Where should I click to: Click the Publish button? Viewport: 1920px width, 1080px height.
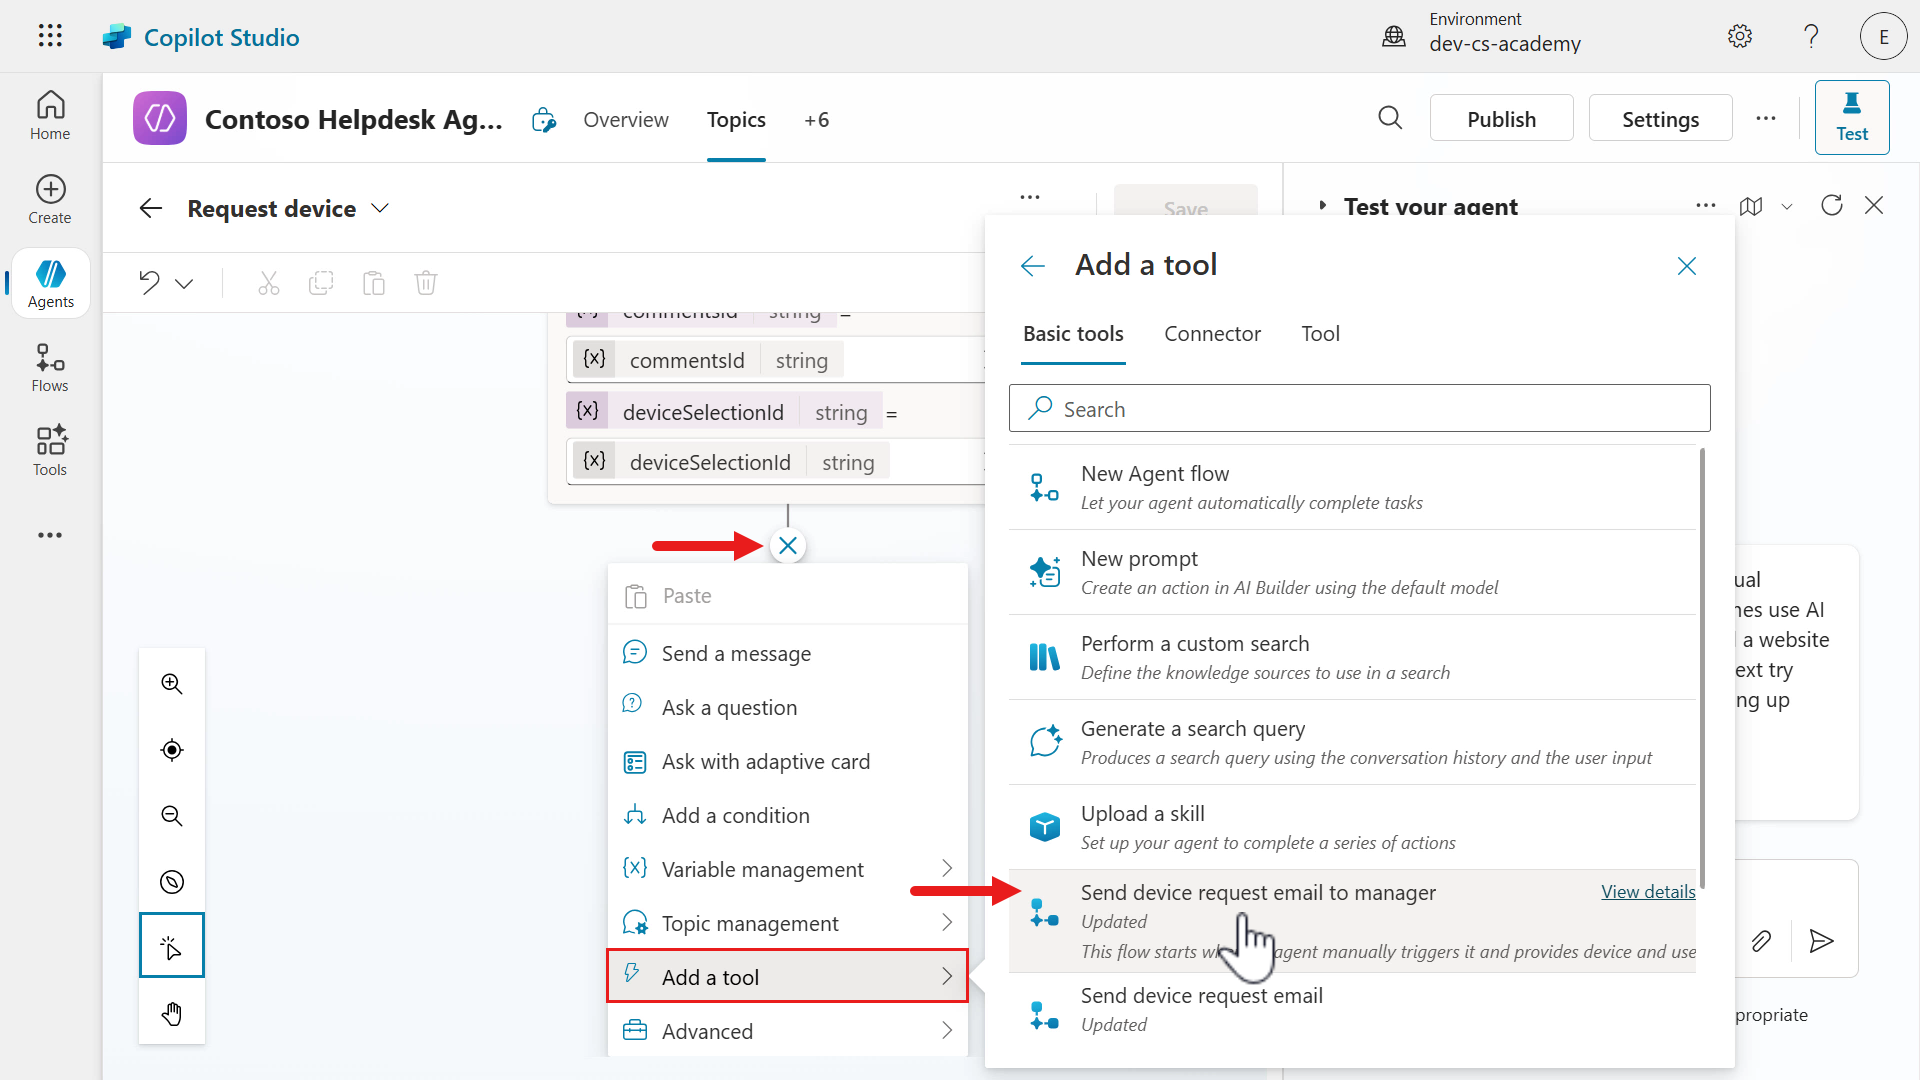[x=1501, y=119]
